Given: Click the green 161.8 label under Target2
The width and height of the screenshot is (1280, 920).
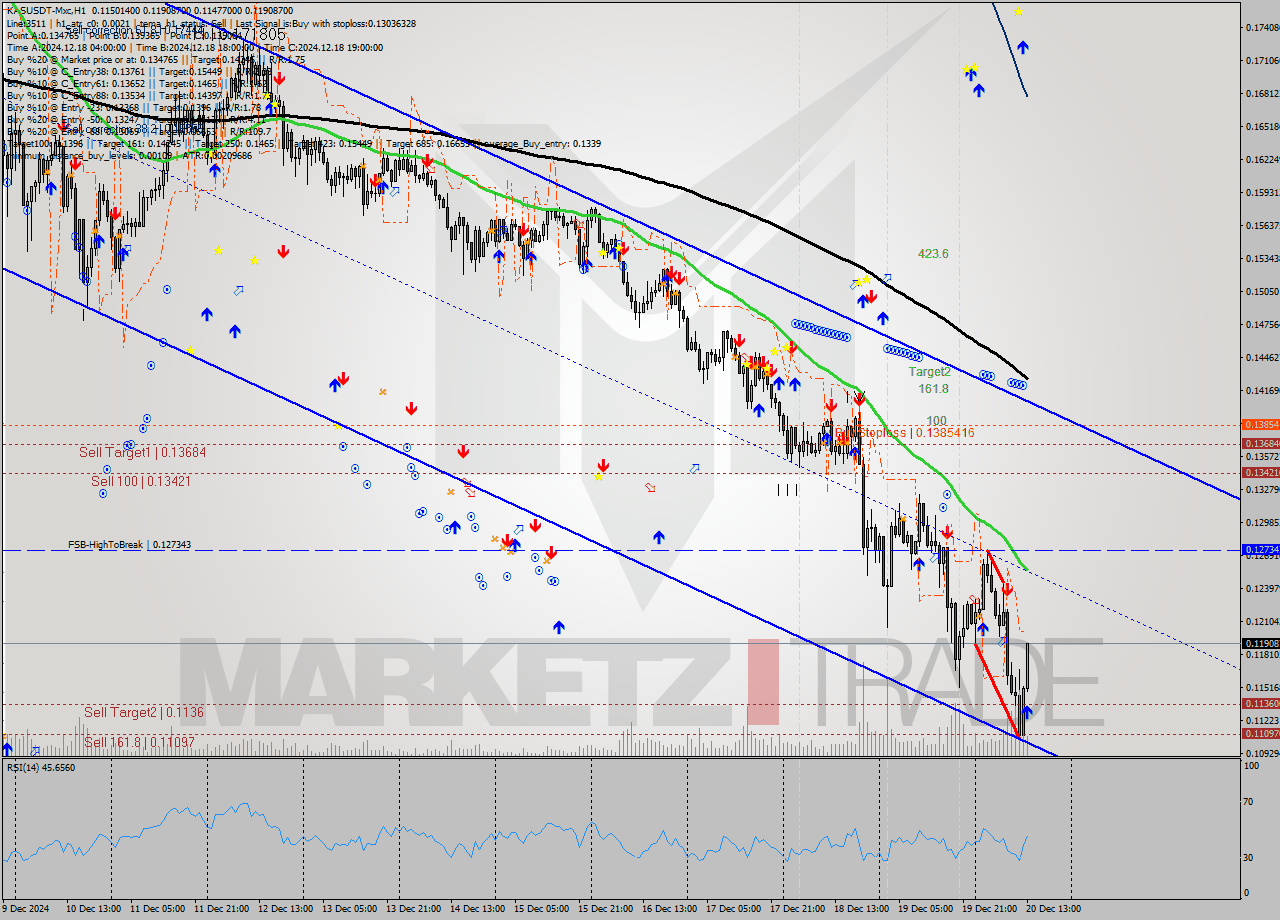Looking at the screenshot, I should point(932,389).
